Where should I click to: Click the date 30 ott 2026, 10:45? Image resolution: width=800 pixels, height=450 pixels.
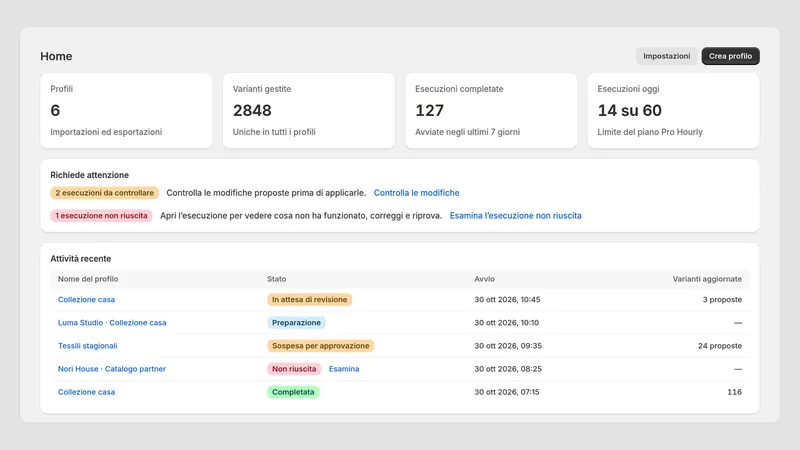coord(507,299)
